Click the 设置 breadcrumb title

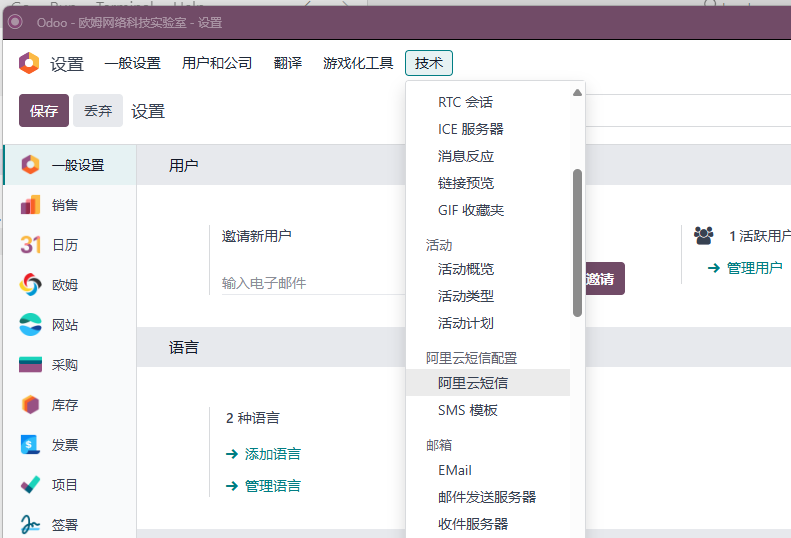148,111
